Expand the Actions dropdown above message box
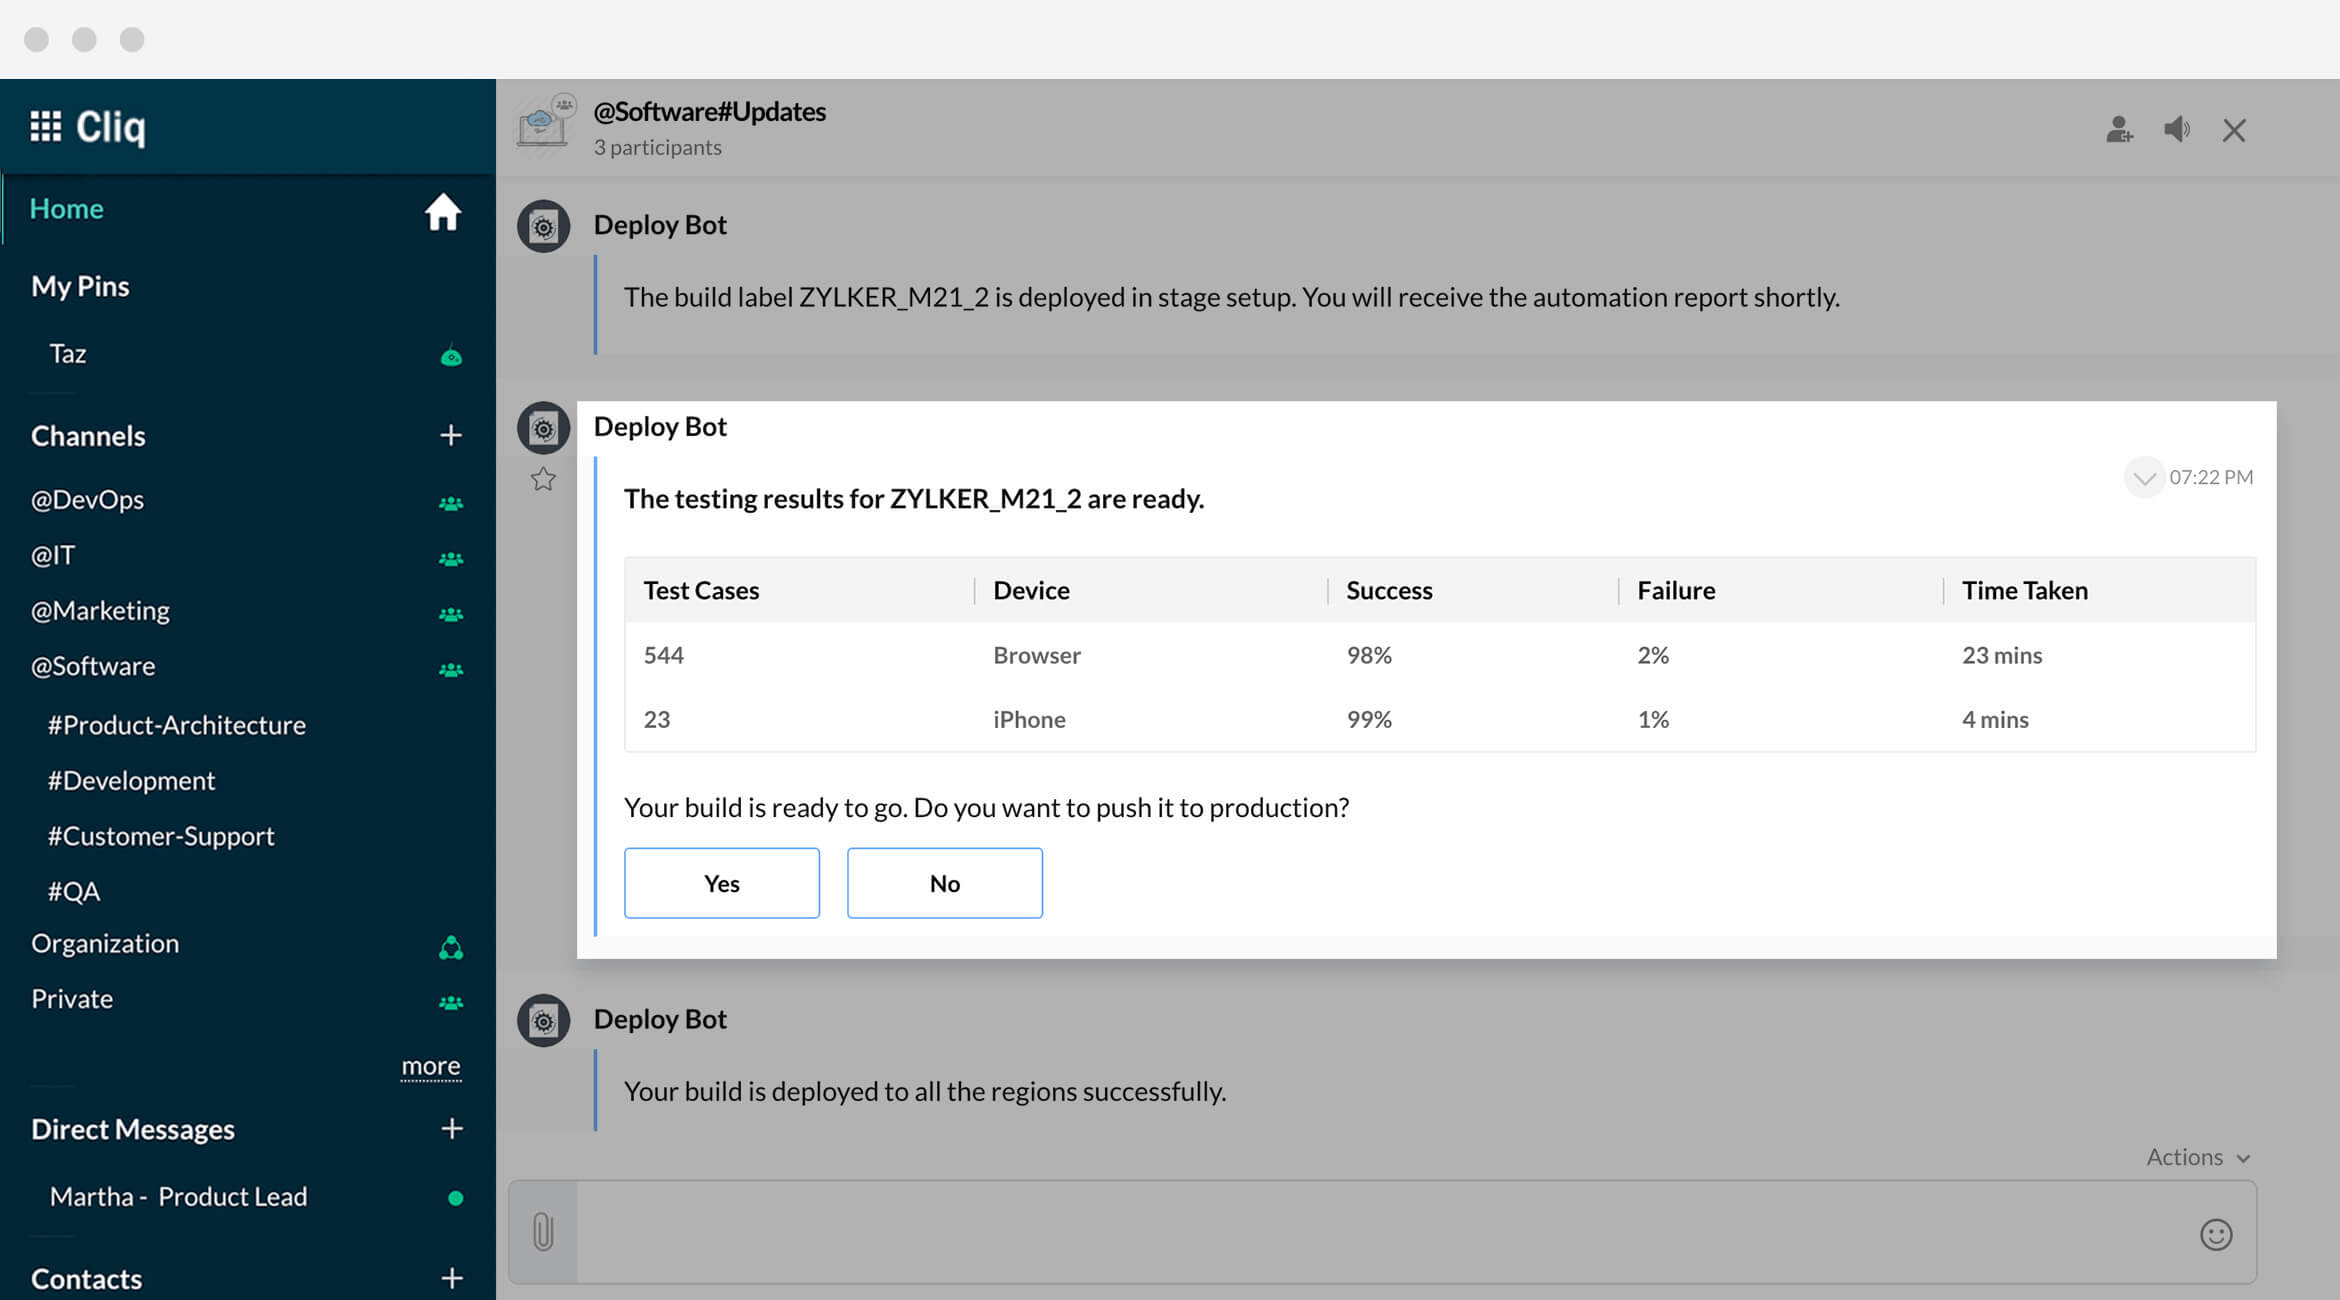The width and height of the screenshot is (2340, 1300). (2197, 1157)
